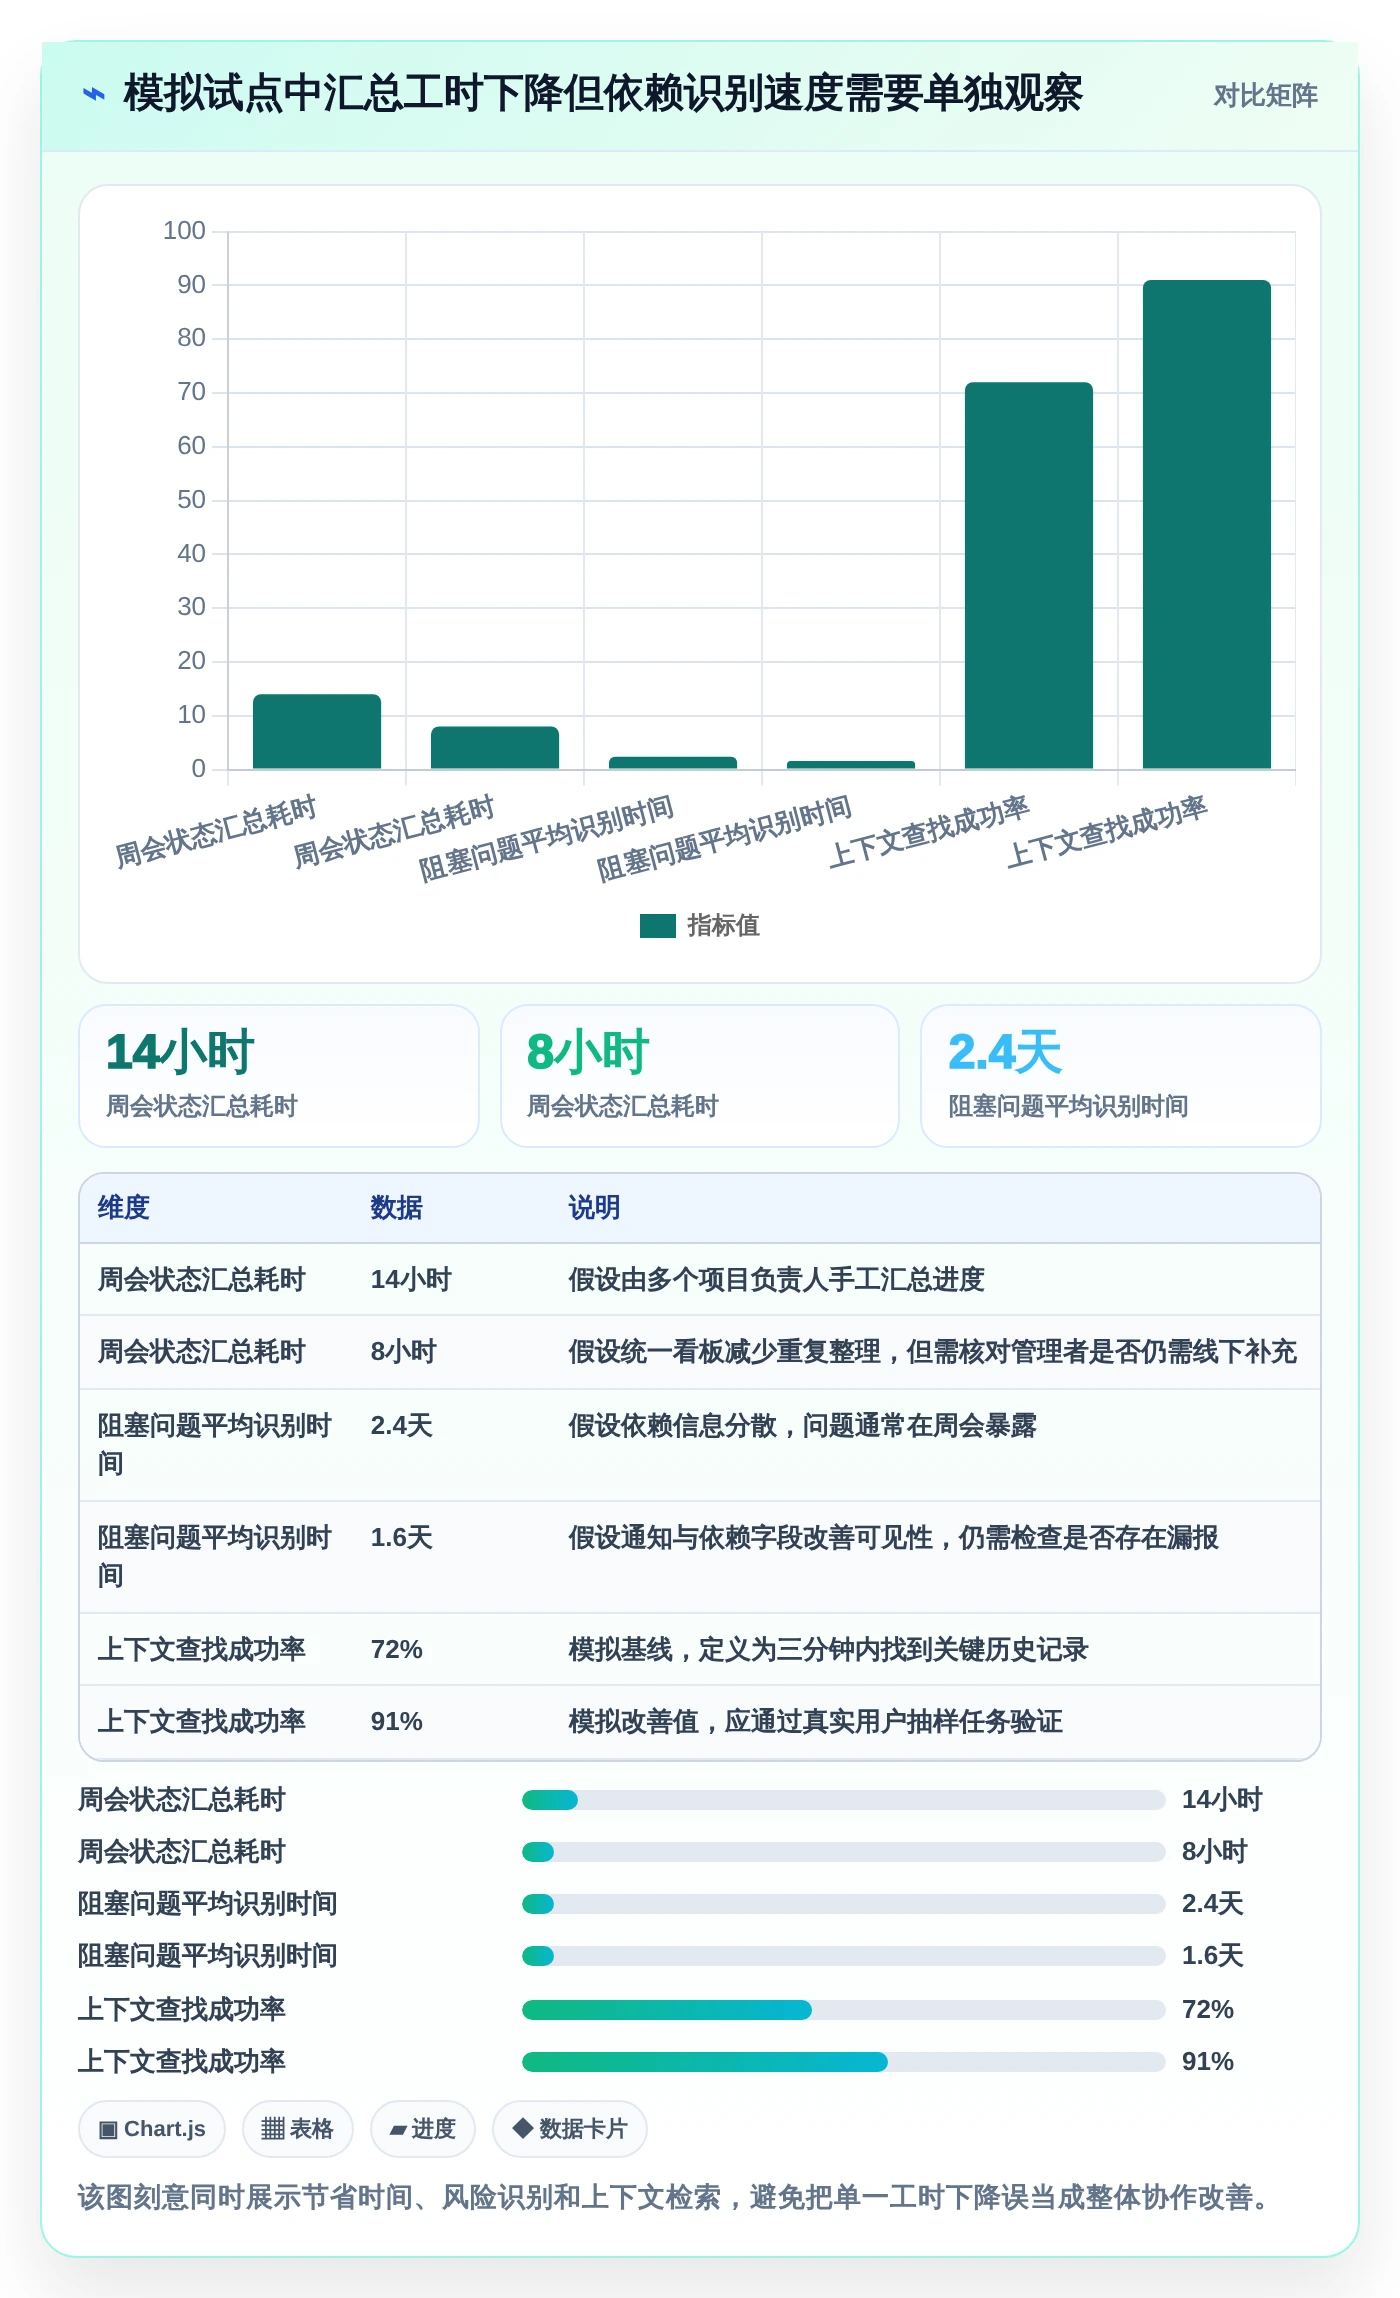Click the parallelogram icon in the 进度 chip
This screenshot has height=2298, width=1400.
[x=398, y=2130]
